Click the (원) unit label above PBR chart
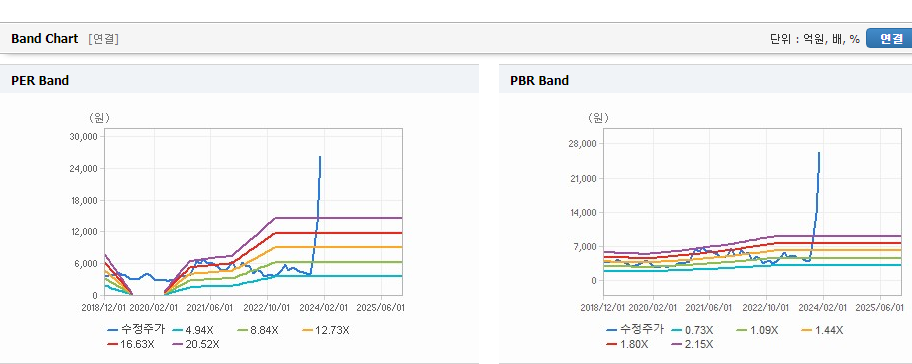The height and width of the screenshot is (364, 912). click(x=598, y=118)
